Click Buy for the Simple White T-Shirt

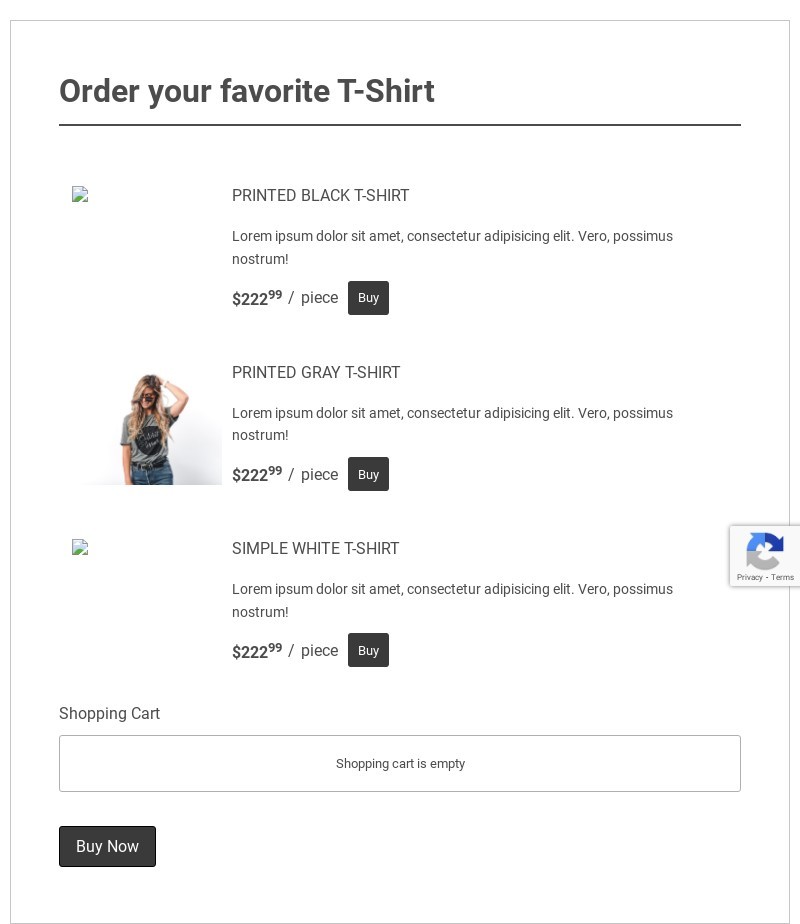[x=368, y=650]
